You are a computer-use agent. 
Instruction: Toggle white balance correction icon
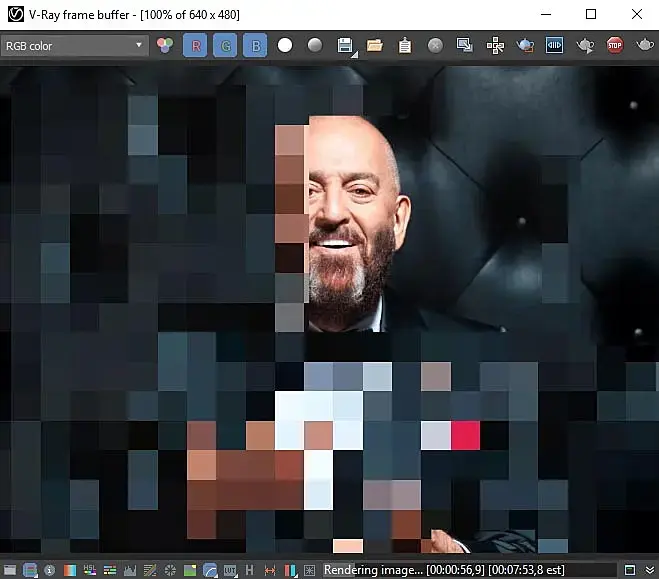70,570
